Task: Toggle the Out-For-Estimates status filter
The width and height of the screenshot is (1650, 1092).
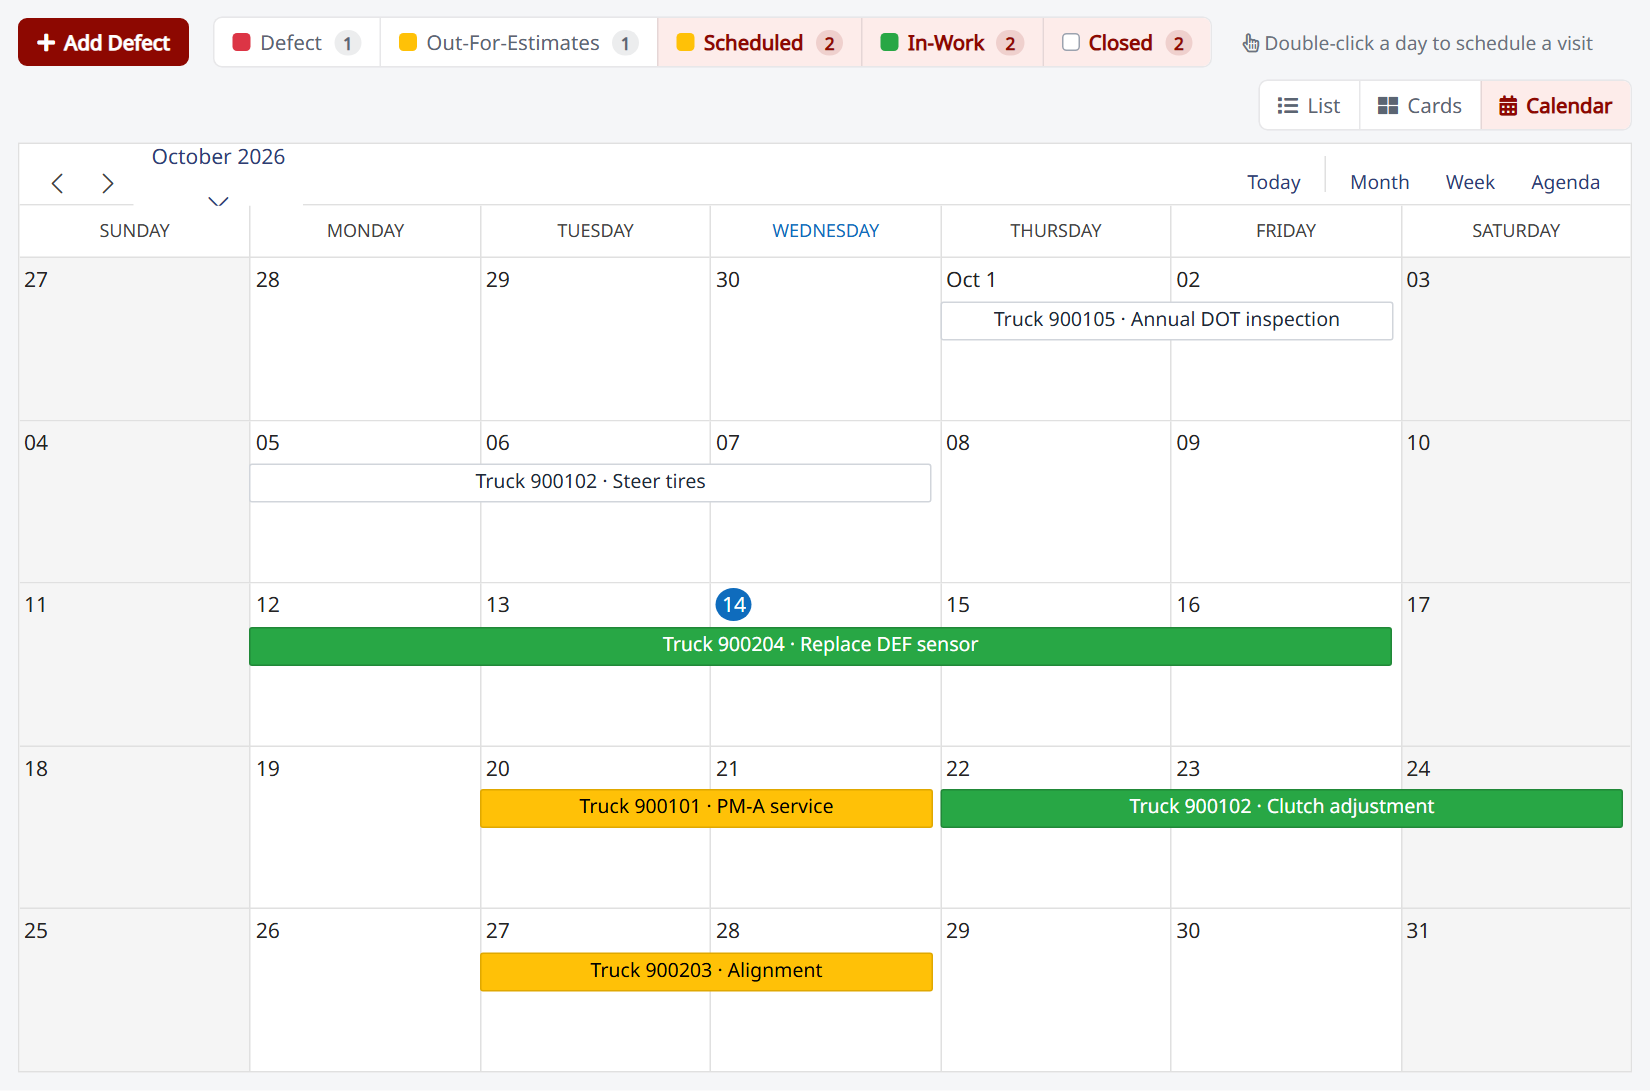Action: click(519, 43)
